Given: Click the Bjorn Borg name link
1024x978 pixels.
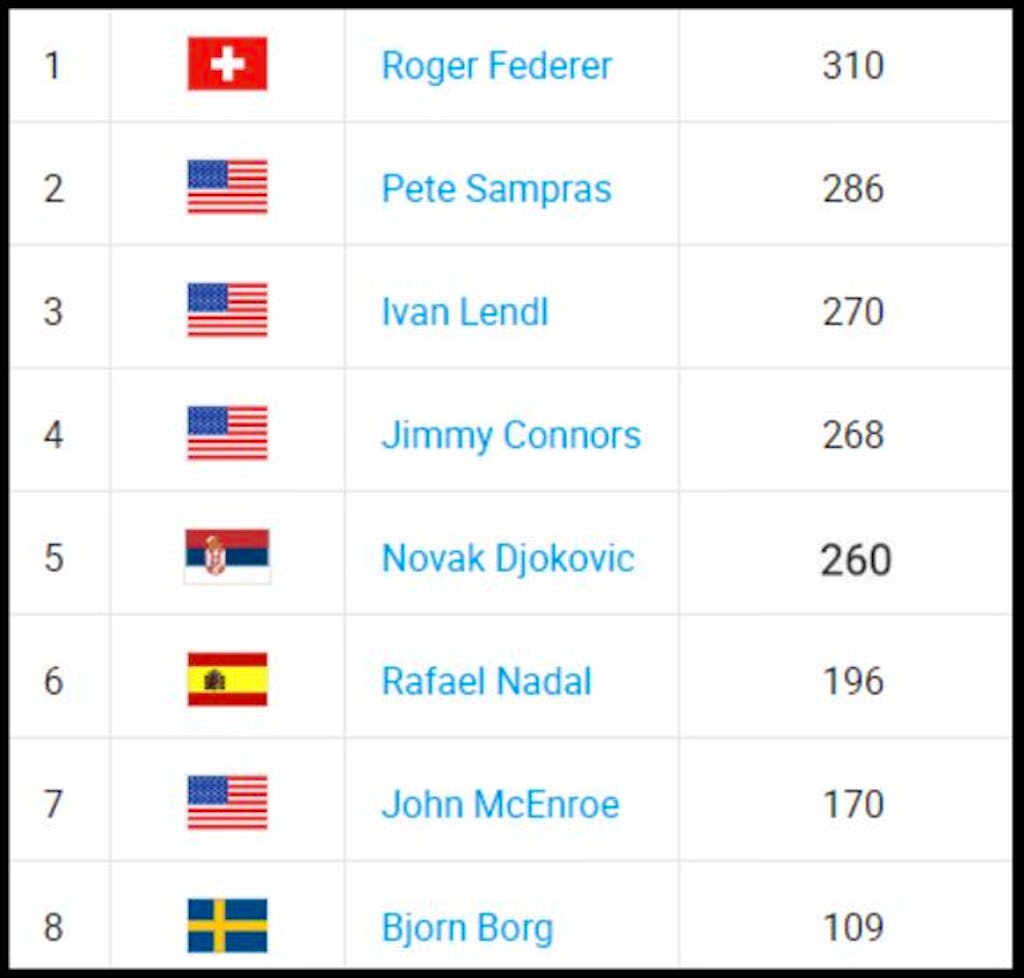Looking at the screenshot, I should pyautogui.click(x=468, y=928).
